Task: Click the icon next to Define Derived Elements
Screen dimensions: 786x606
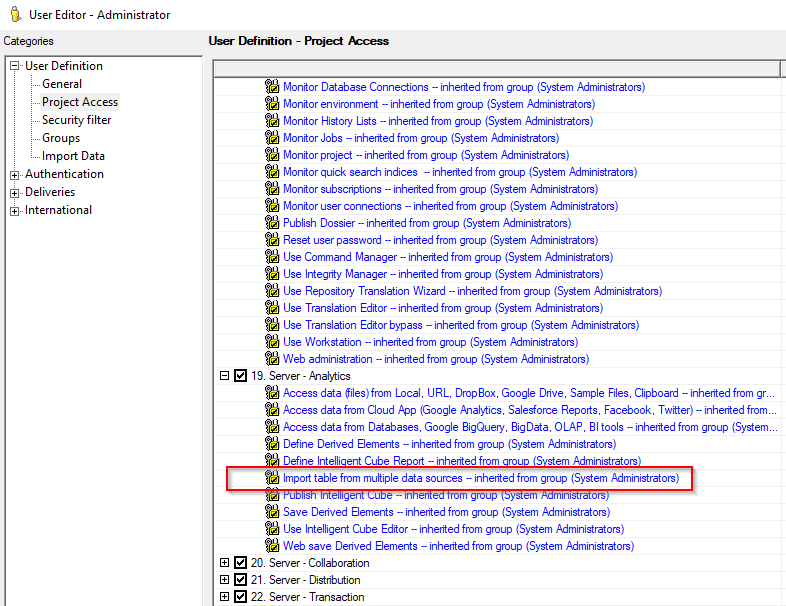Action: [x=272, y=444]
